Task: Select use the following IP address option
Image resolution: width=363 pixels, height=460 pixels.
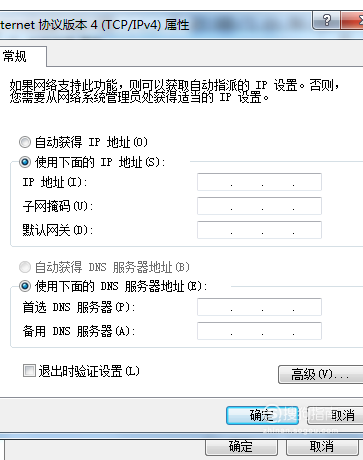Action: point(25,162)
